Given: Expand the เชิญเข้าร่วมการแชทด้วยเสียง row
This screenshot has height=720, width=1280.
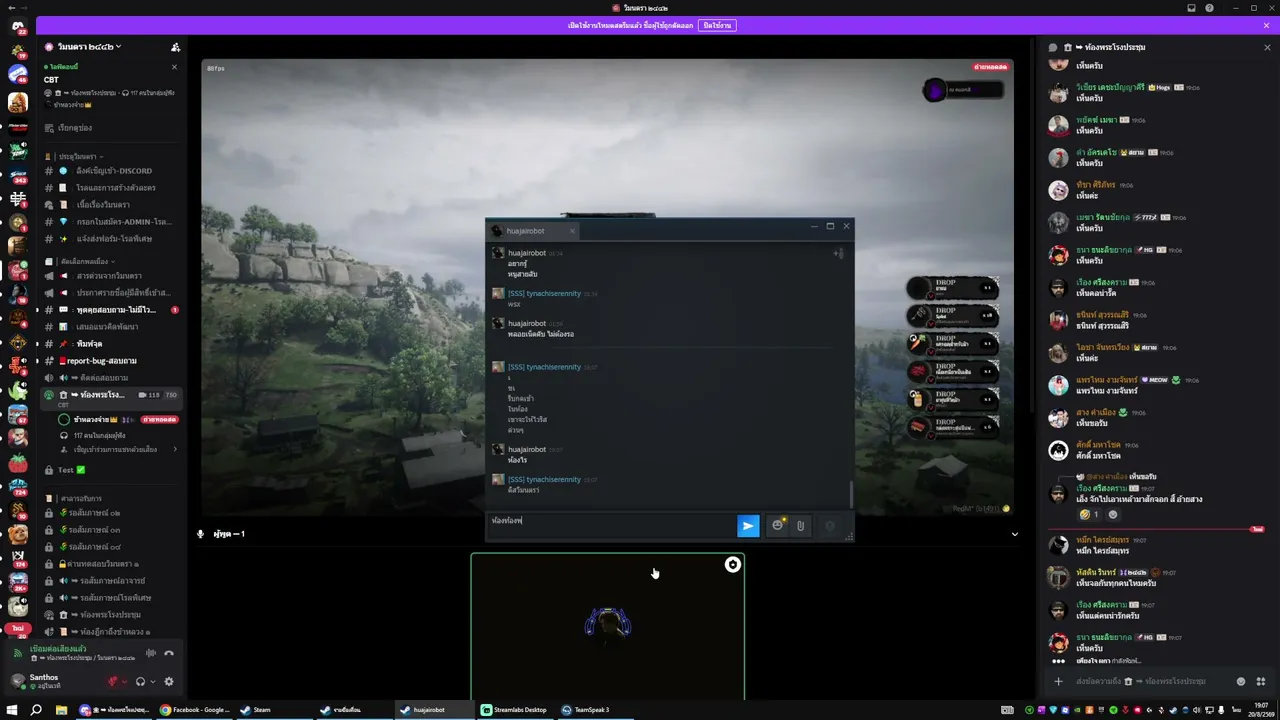Looking at the screenshot, I should tap(120, 450).
